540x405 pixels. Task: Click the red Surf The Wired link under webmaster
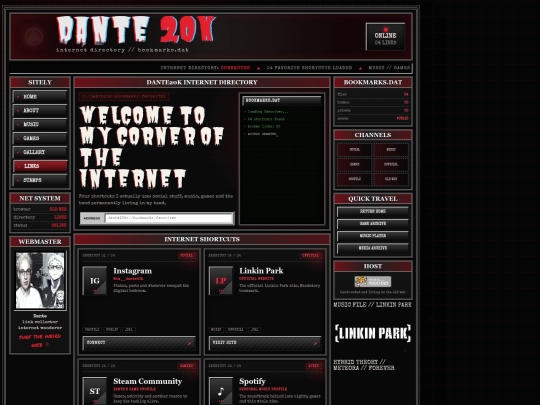click(40, 341)
